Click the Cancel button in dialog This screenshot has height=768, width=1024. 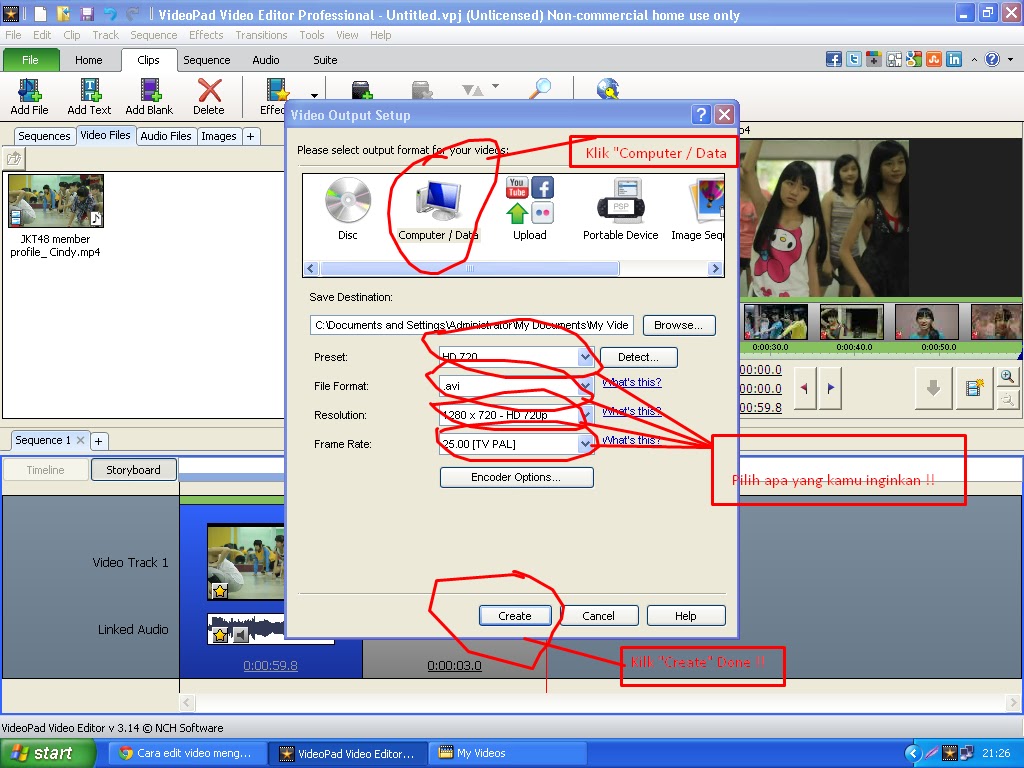[598, 616]
